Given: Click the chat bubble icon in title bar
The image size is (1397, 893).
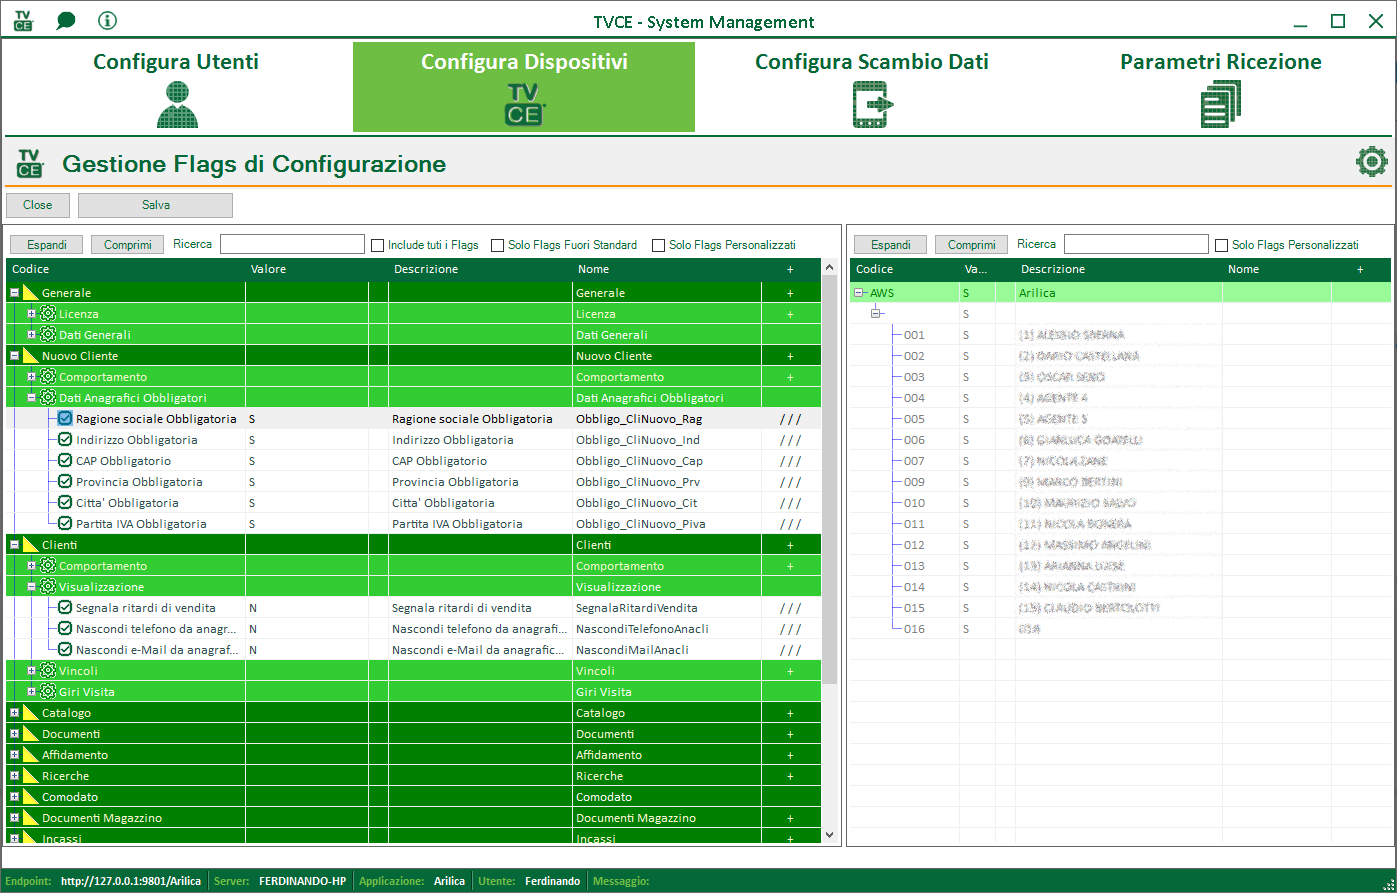Looking at the screenshot, I should (x=66, y=21).
